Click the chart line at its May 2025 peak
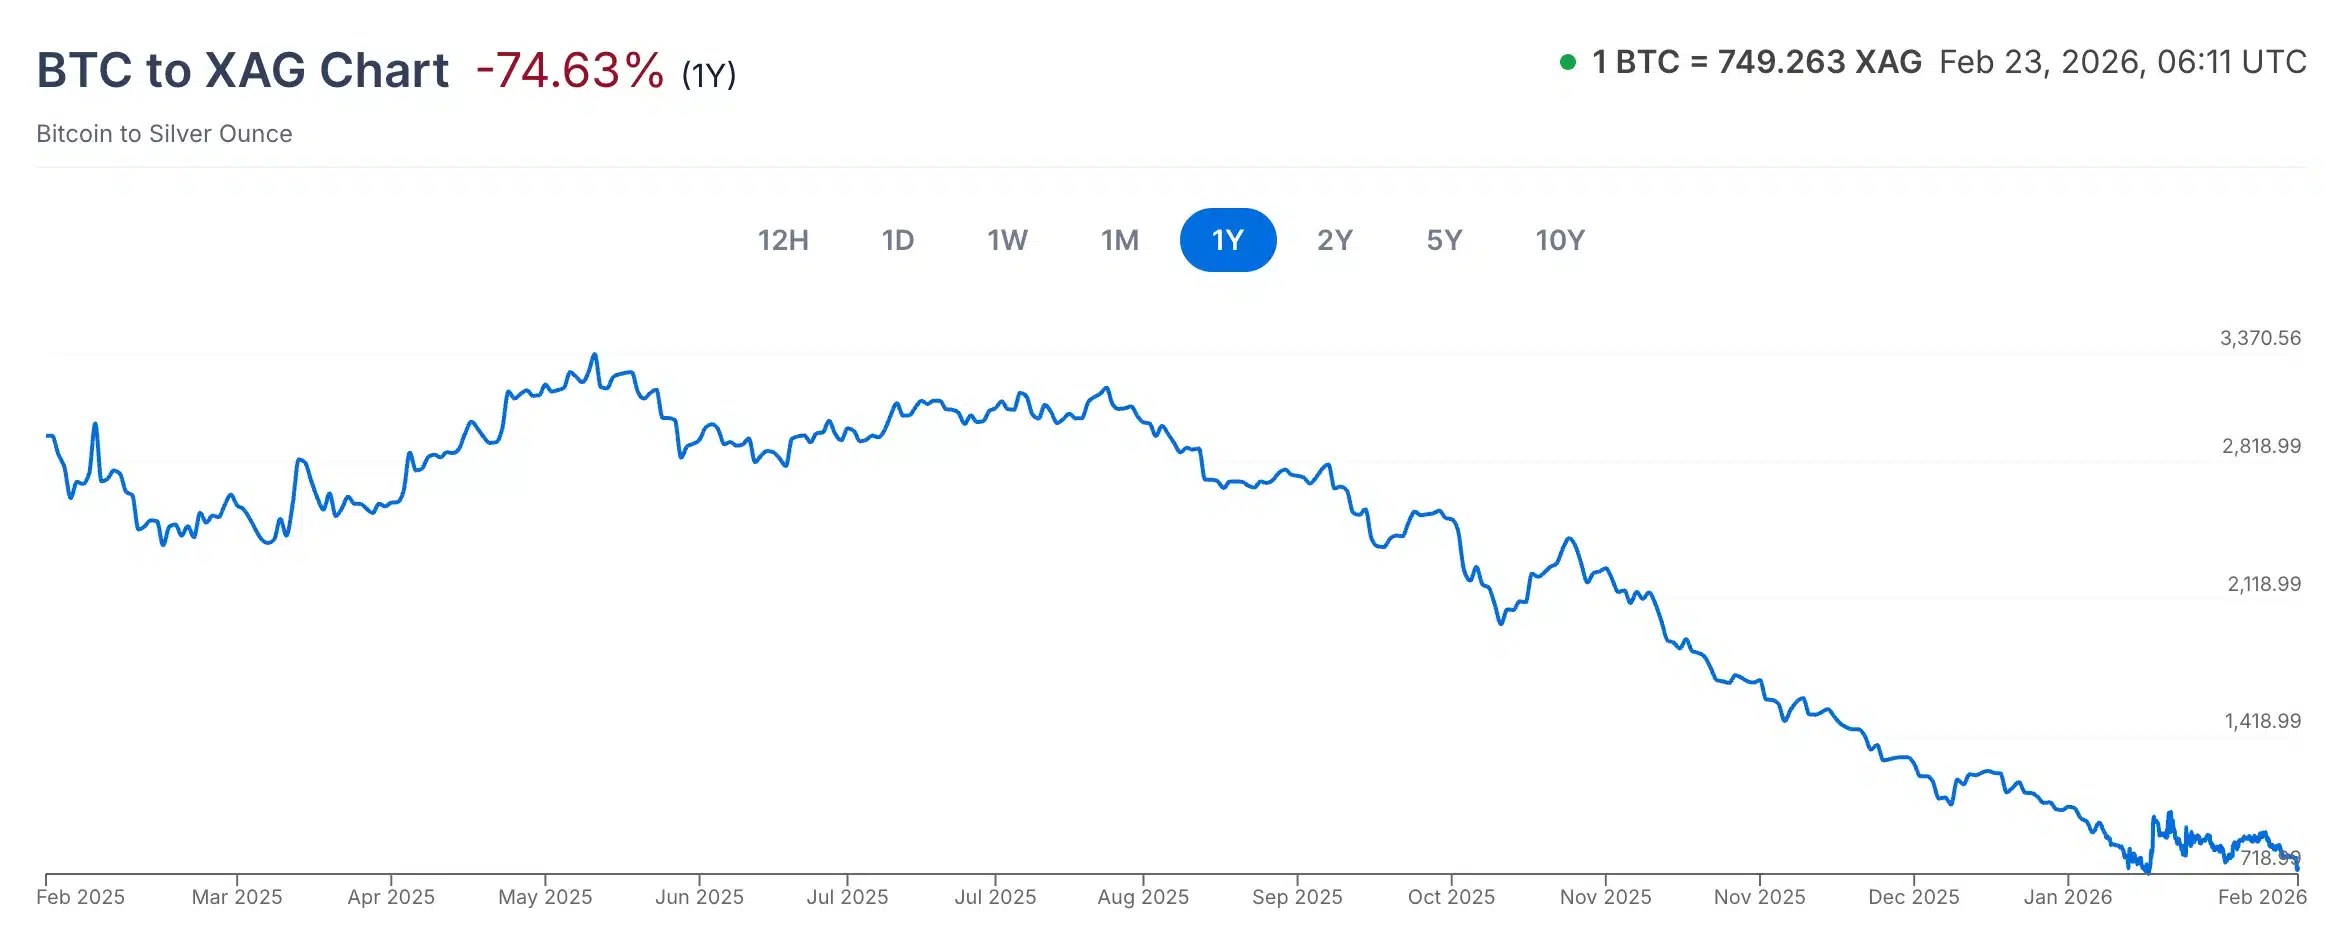2348x928 pixels. click(592, 355)
